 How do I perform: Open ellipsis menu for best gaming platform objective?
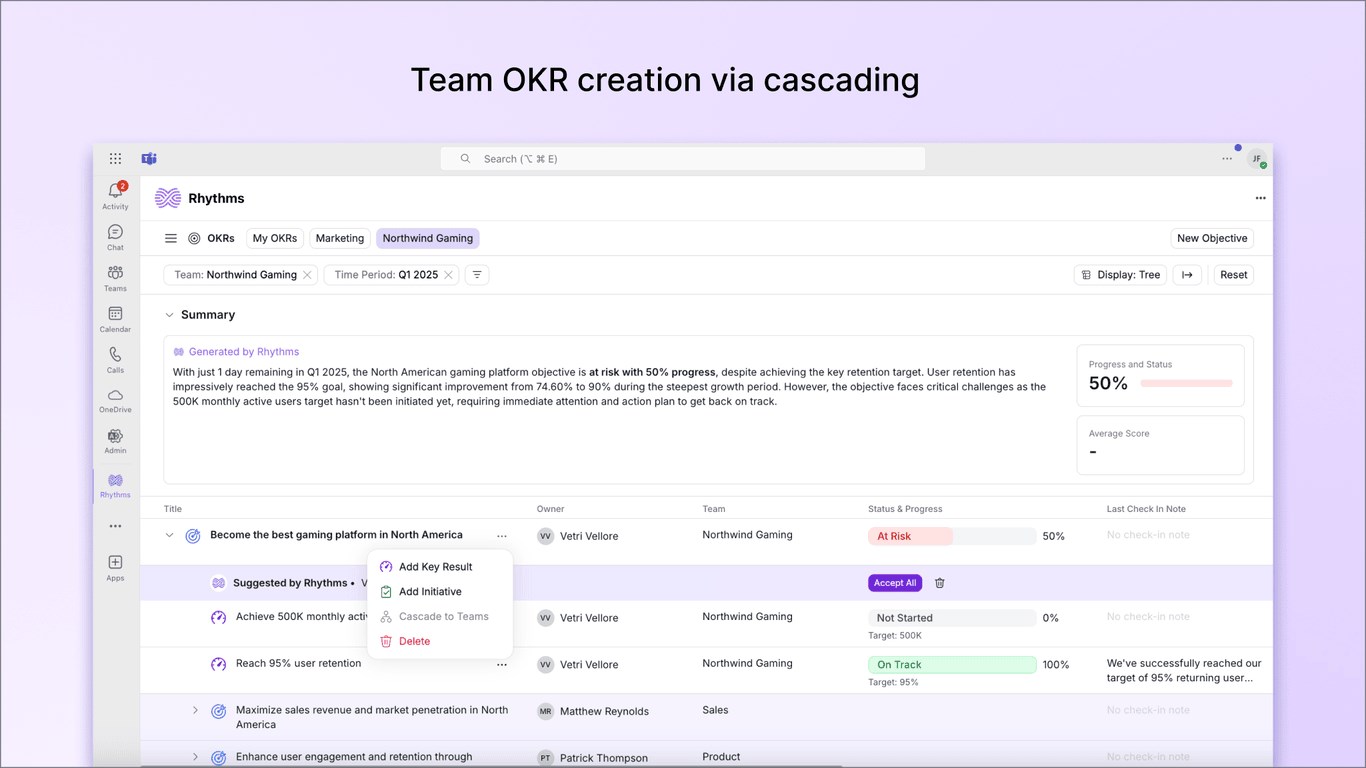[x=502, y=536]
